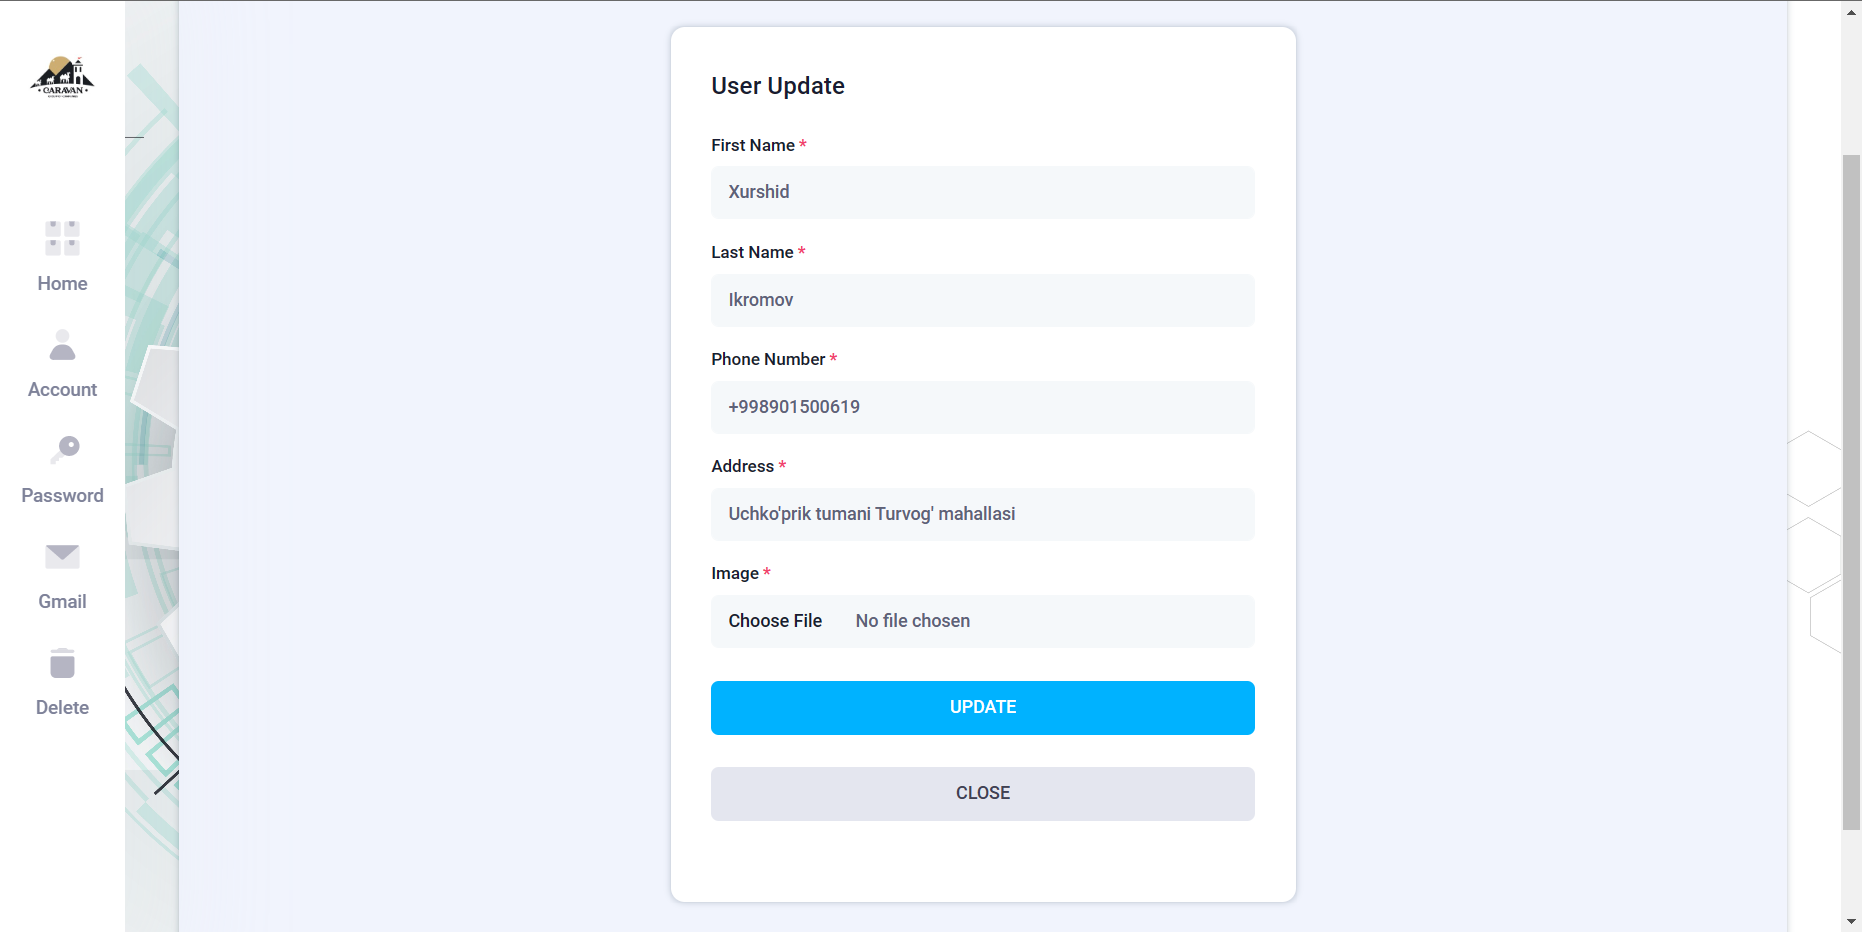Click the Phone Number input
Image resolution: width=1862 pixels, height=932 pixels.
(982, 407)
